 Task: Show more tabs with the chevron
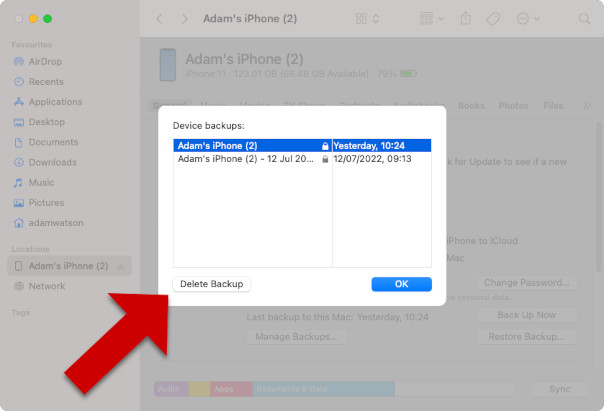pos(586,106)
